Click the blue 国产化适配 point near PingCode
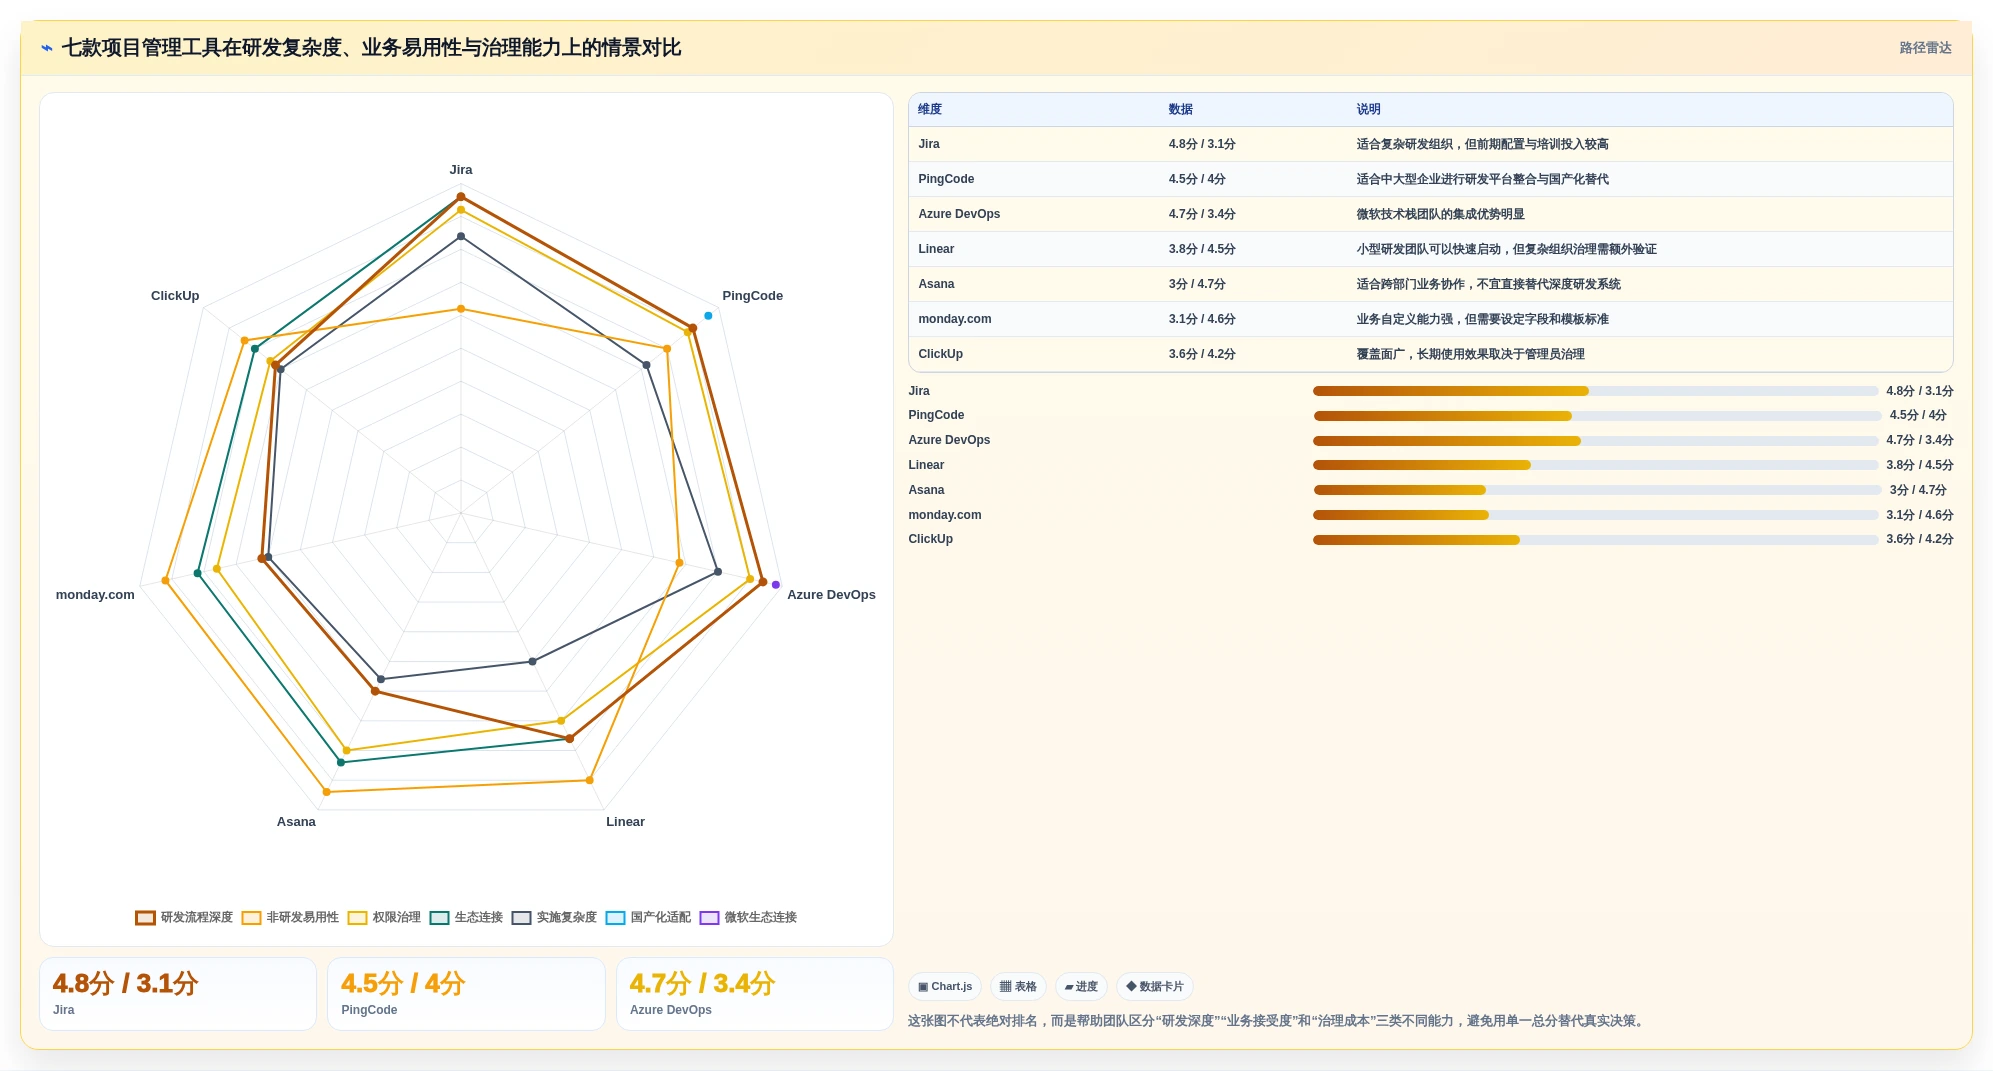The height and width of the screenshot is (1071, 1993). tap(708, 316)
